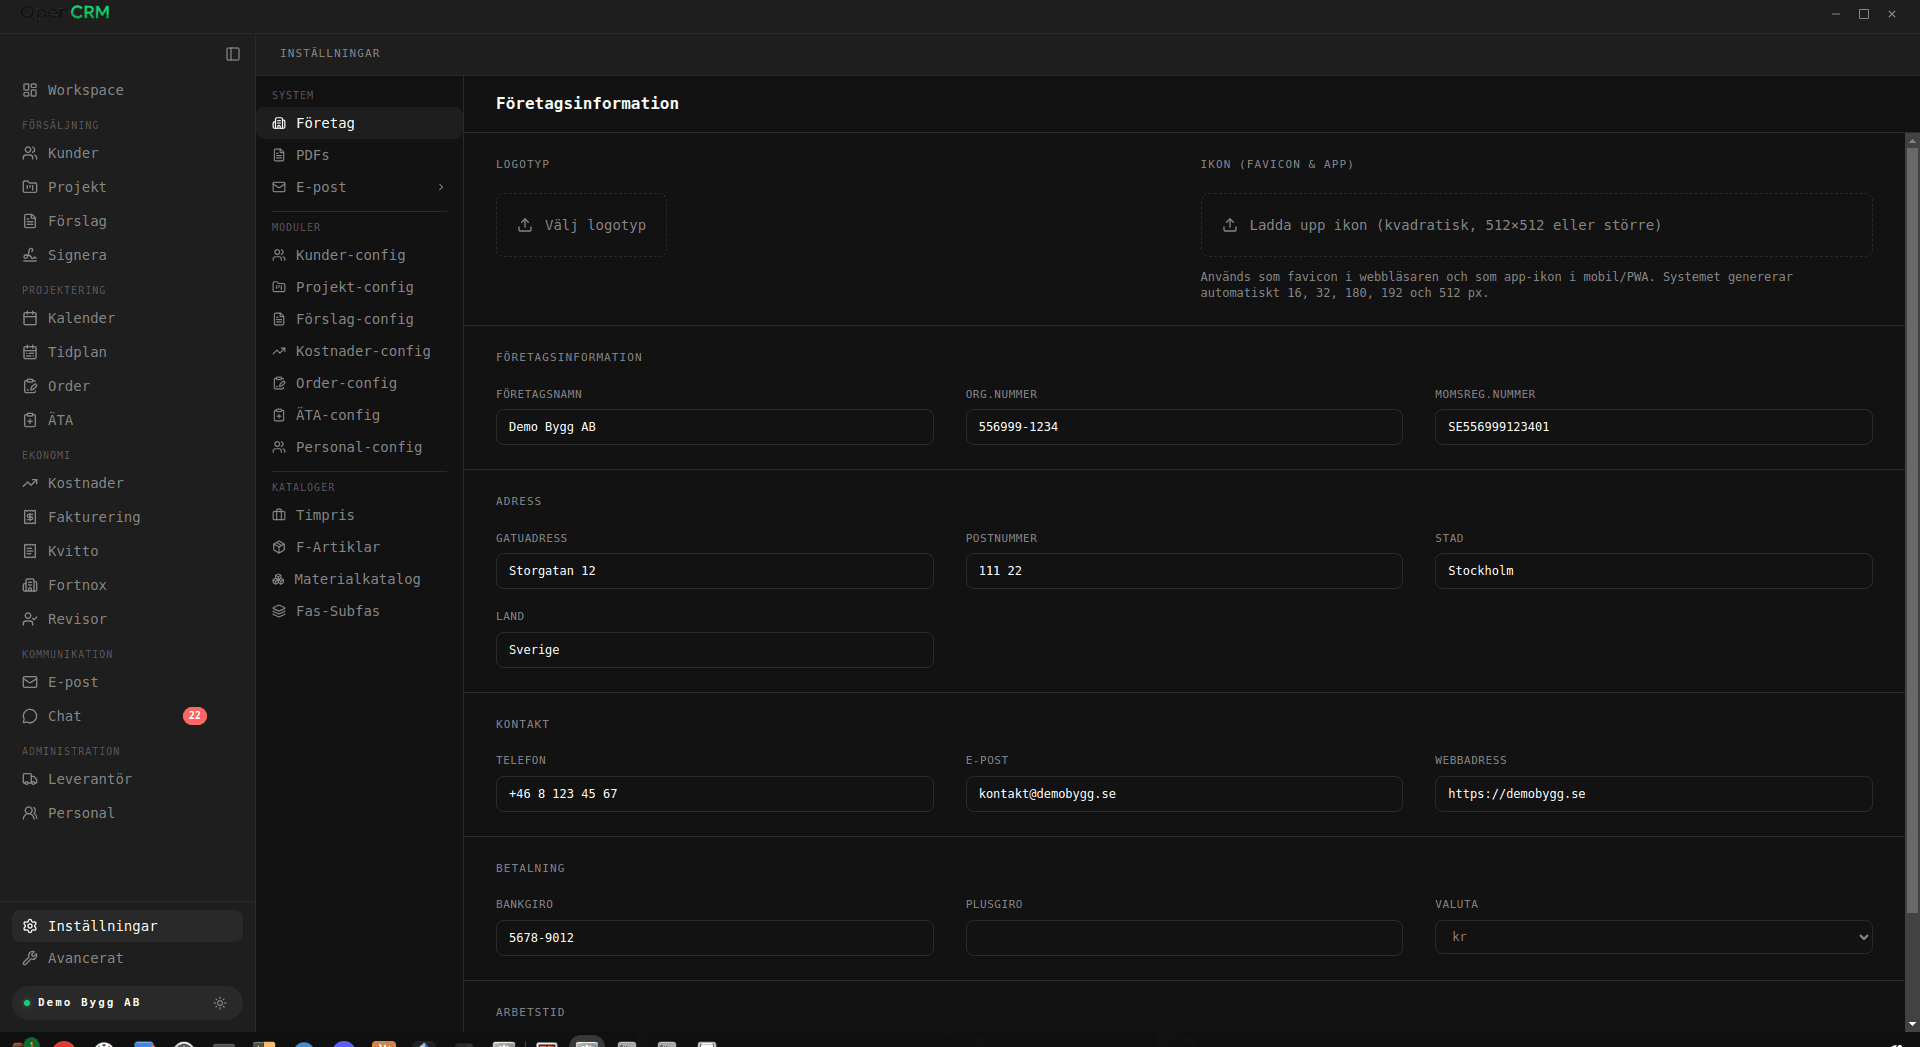
Task: Open Fortnox via its building icon
Action: [x=30, y=585]
